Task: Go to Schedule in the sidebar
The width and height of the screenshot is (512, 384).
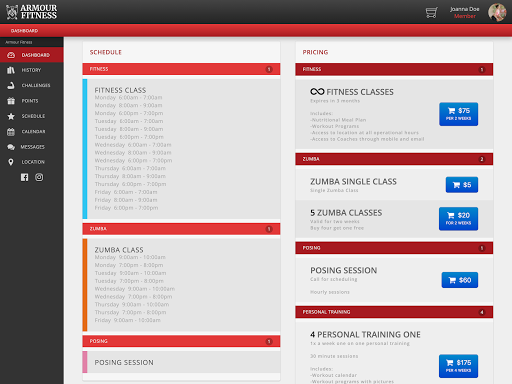Action: 33,116
